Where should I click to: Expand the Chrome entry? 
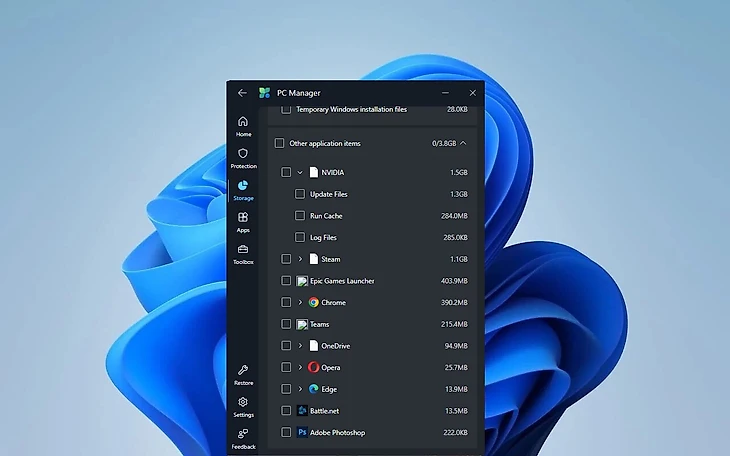[x=300, y=302]
